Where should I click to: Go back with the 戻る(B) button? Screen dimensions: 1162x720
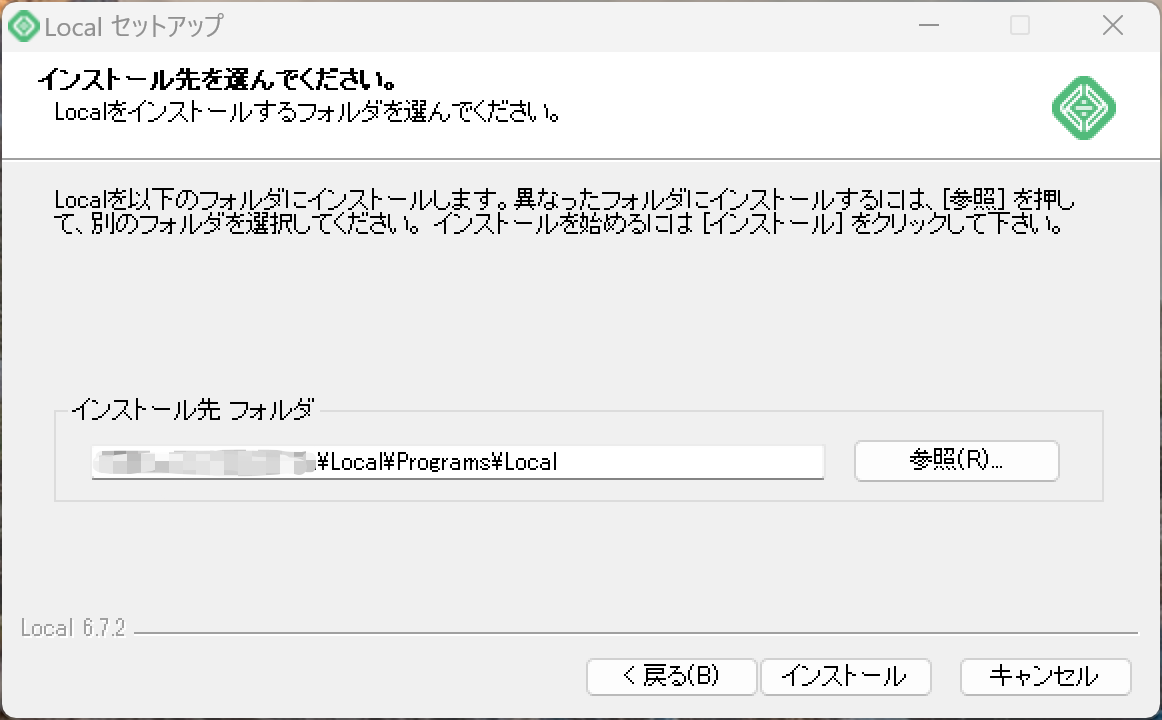click(x=671, y=676)
